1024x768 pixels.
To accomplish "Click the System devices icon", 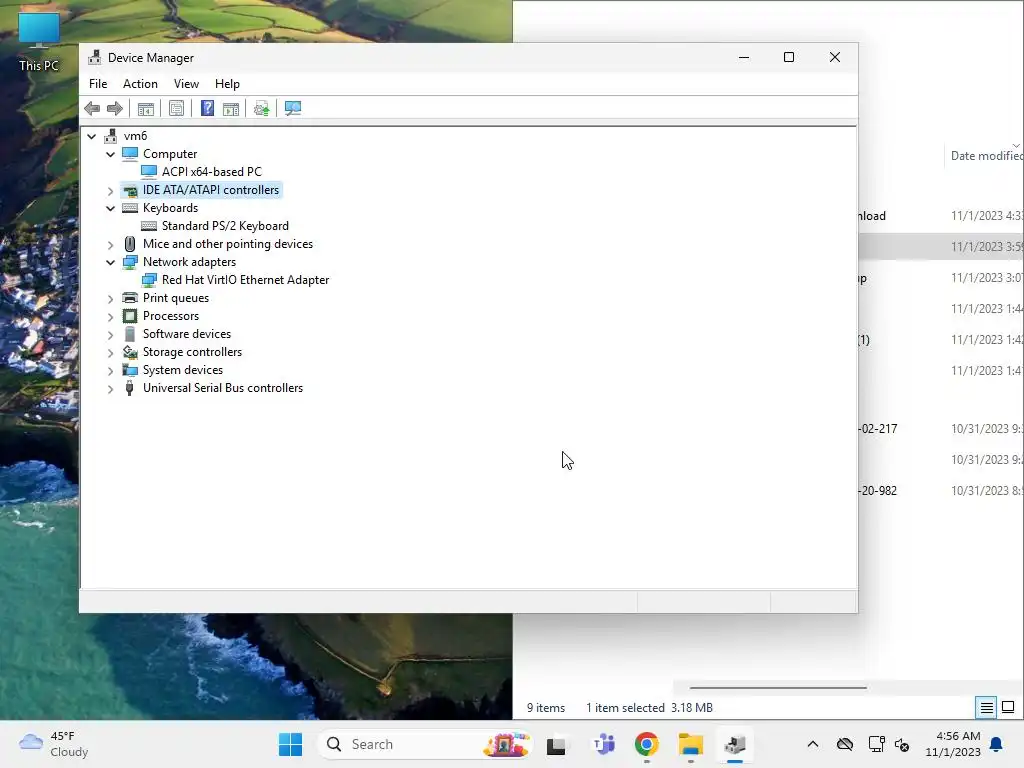I will (130, 370).
